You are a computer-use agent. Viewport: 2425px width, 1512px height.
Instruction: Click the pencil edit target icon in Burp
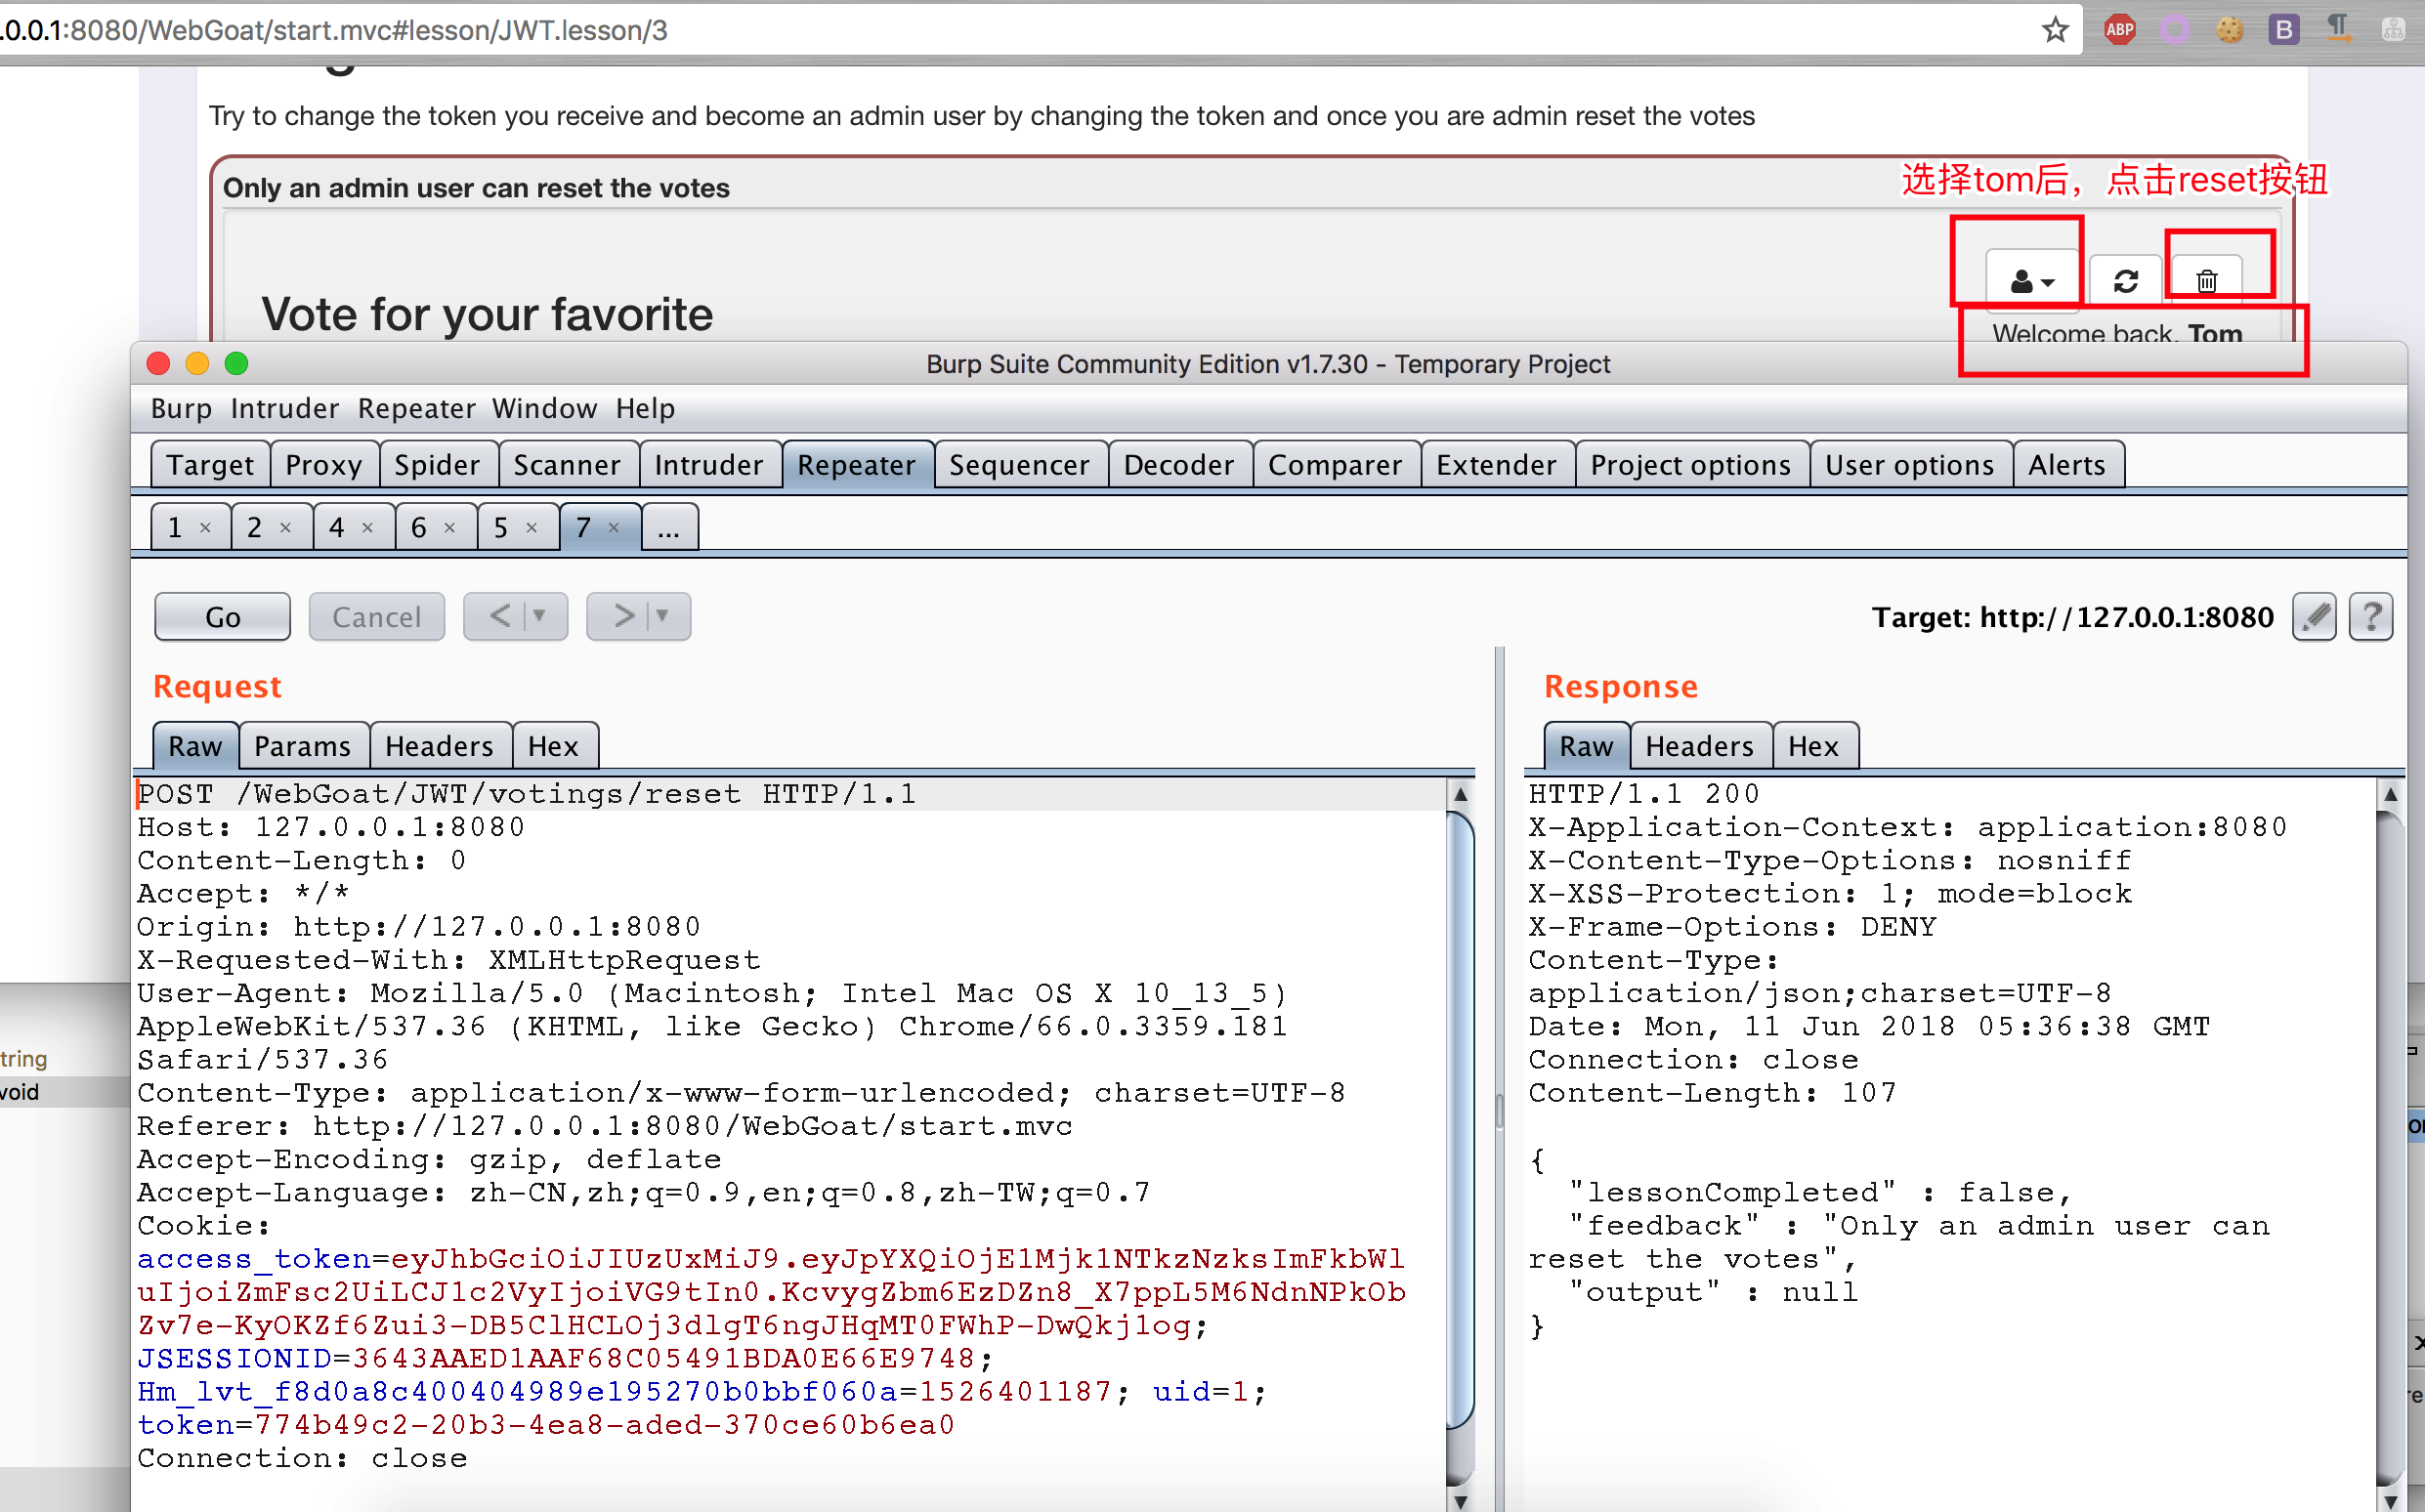click(2314, 616)
